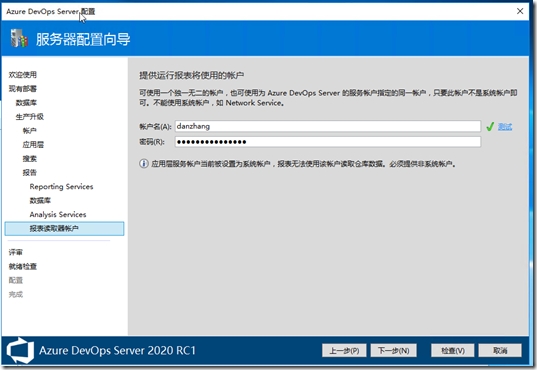Close the Azure DevOps Server configuration window
The width and height of the screenshot is (537, 370).
[x=520, y=11]
